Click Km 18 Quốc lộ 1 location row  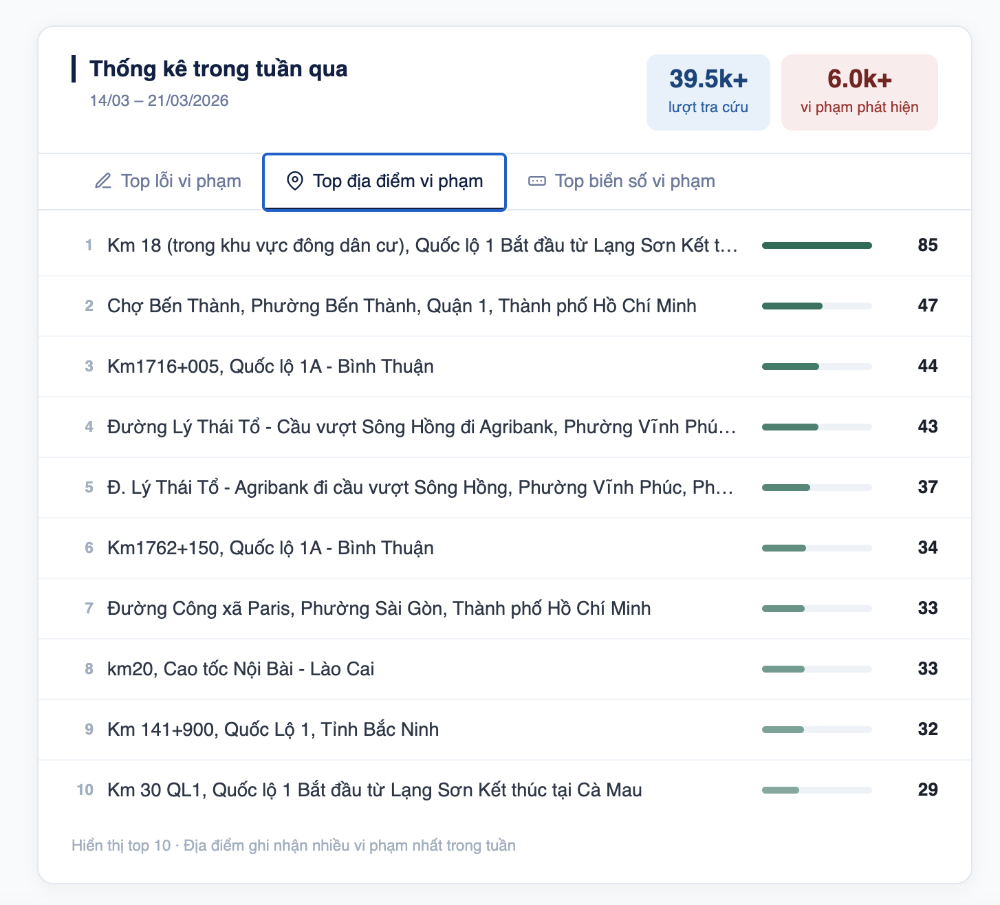(422, 245)
